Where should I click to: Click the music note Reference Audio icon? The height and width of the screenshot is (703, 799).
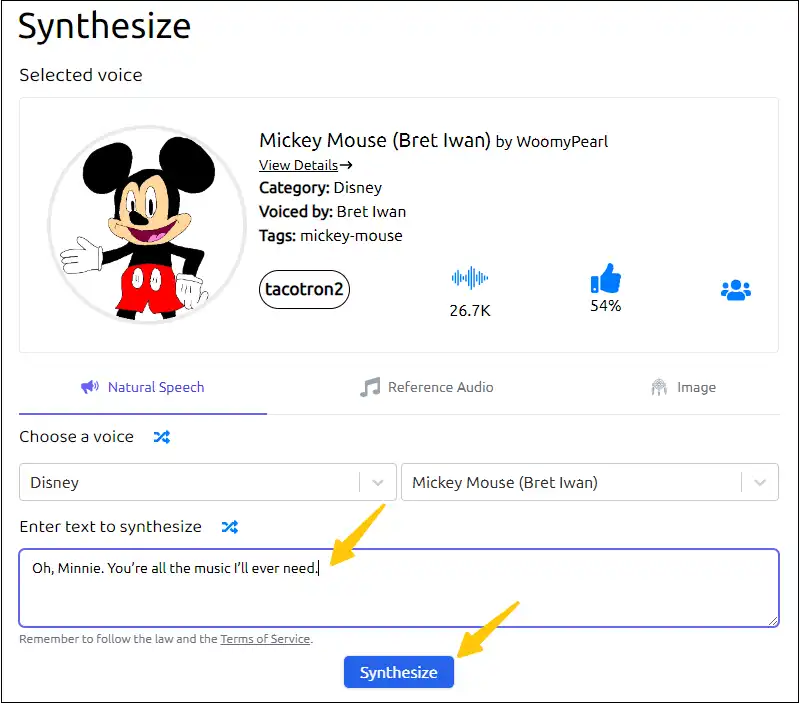(x=370, y=387)
